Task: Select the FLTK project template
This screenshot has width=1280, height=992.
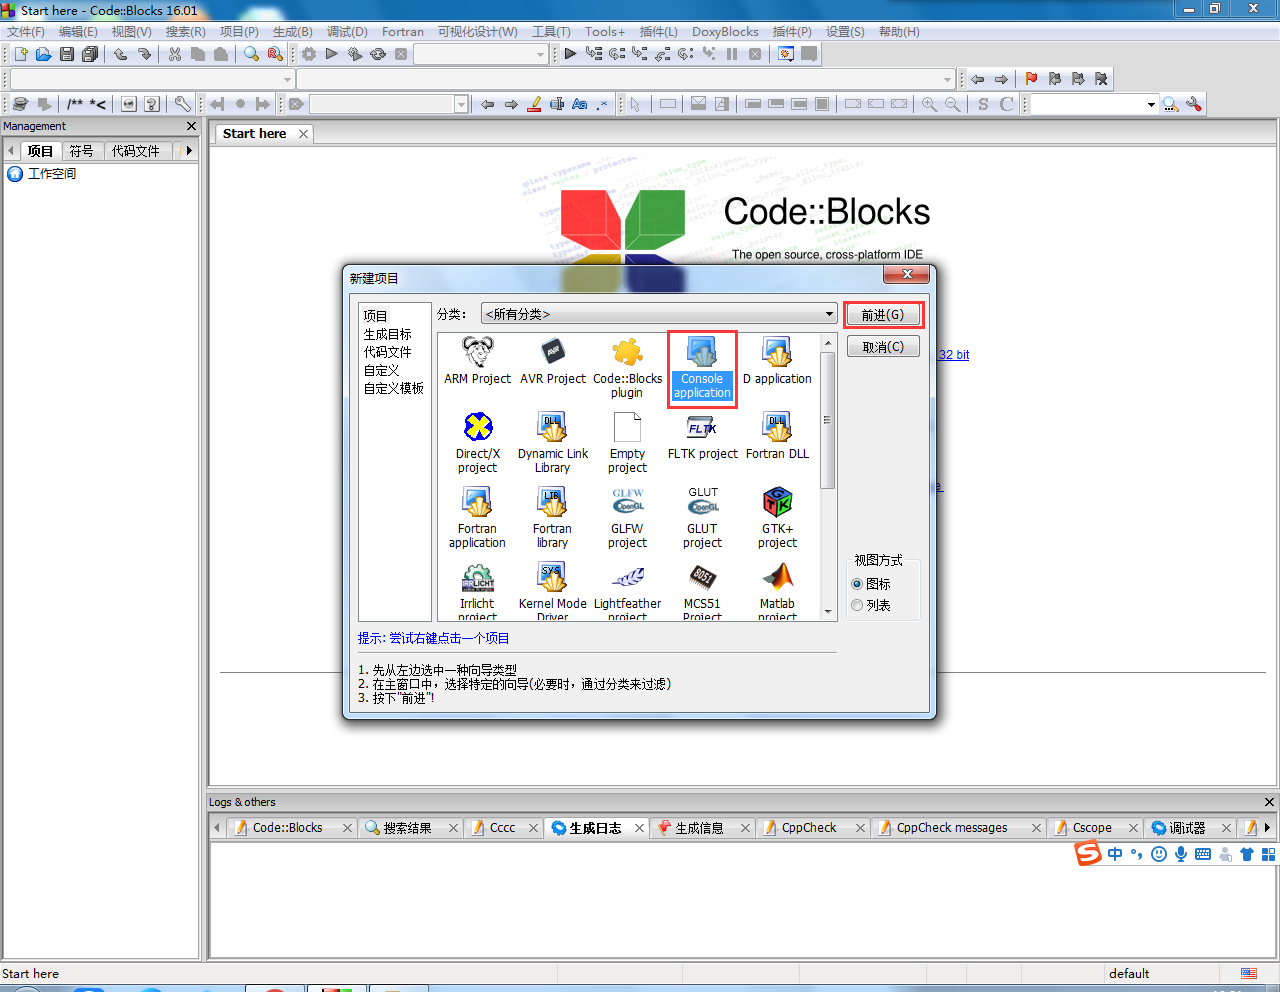Action: click(x=702, y=436)
